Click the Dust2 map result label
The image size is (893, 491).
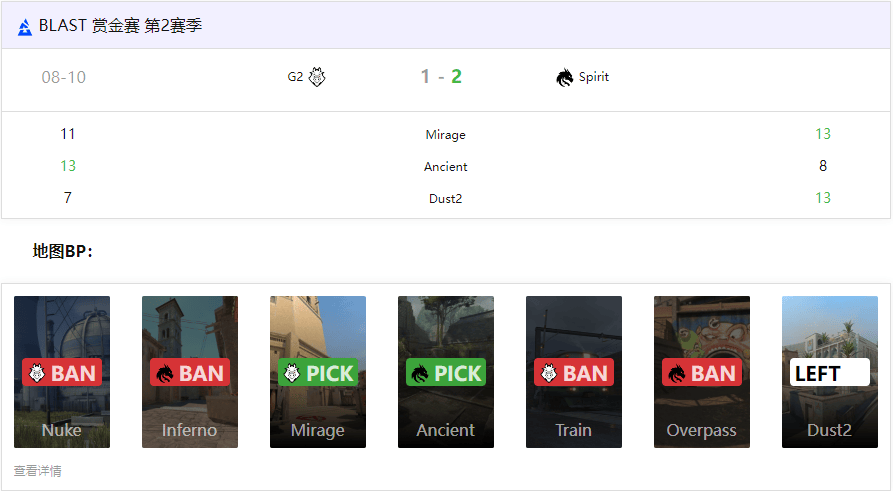tap(445, 199)
